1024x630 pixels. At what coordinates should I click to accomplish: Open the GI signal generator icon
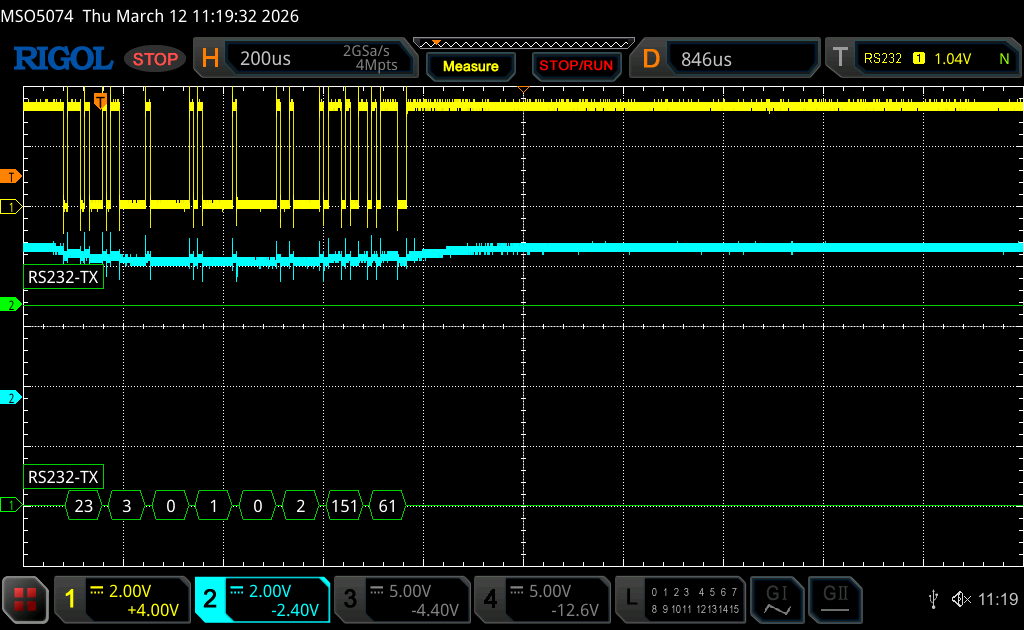click(x=776, y=599)
